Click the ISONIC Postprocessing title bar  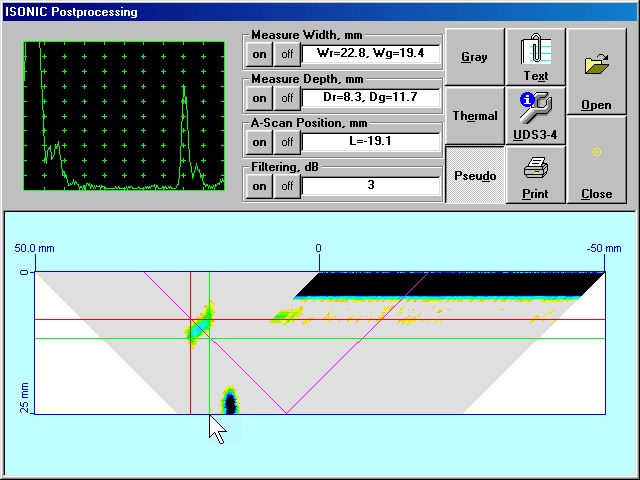(320, 12)
